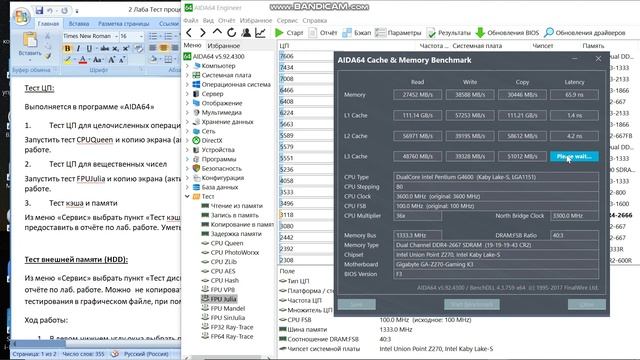Open the Главная ribbon tab
The image size is (640, 360).
click(48, 24)
